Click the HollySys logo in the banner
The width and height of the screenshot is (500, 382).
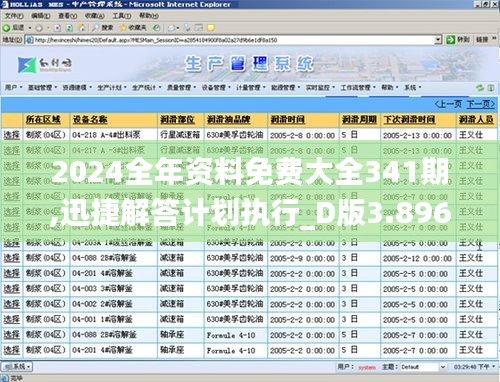45,65
